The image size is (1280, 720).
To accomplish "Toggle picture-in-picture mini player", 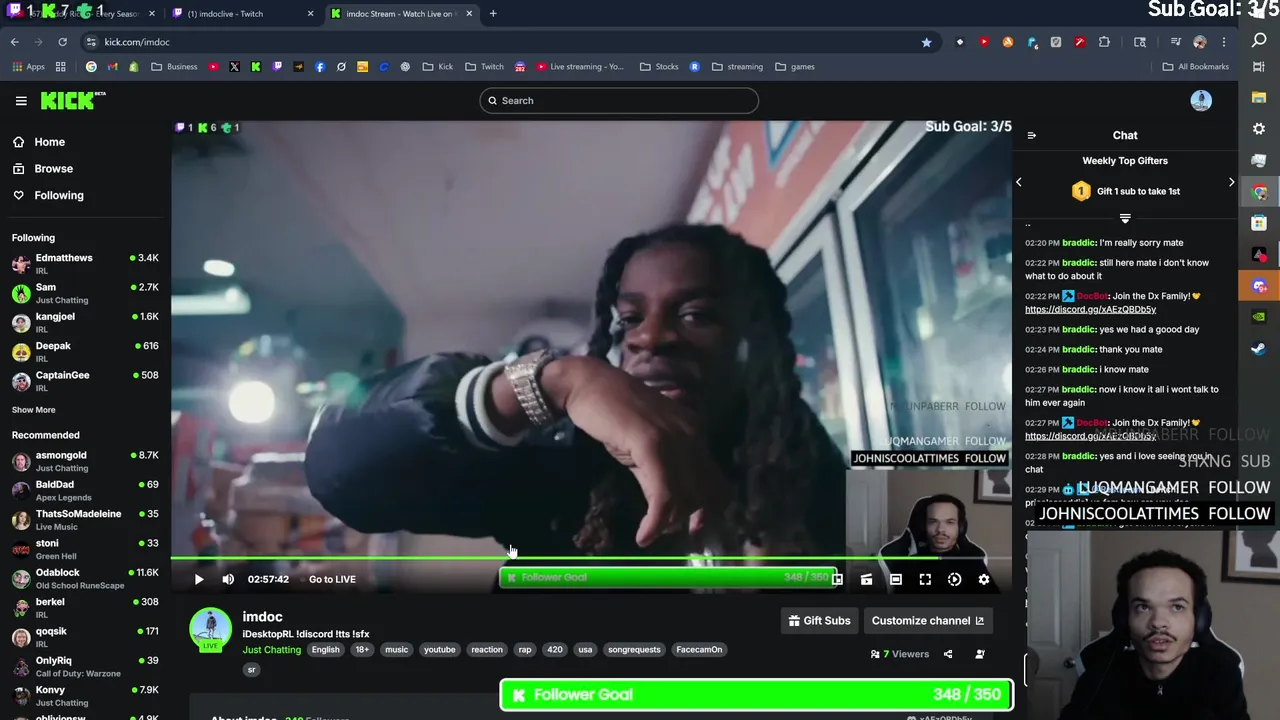I will click(x=838, y=579).
